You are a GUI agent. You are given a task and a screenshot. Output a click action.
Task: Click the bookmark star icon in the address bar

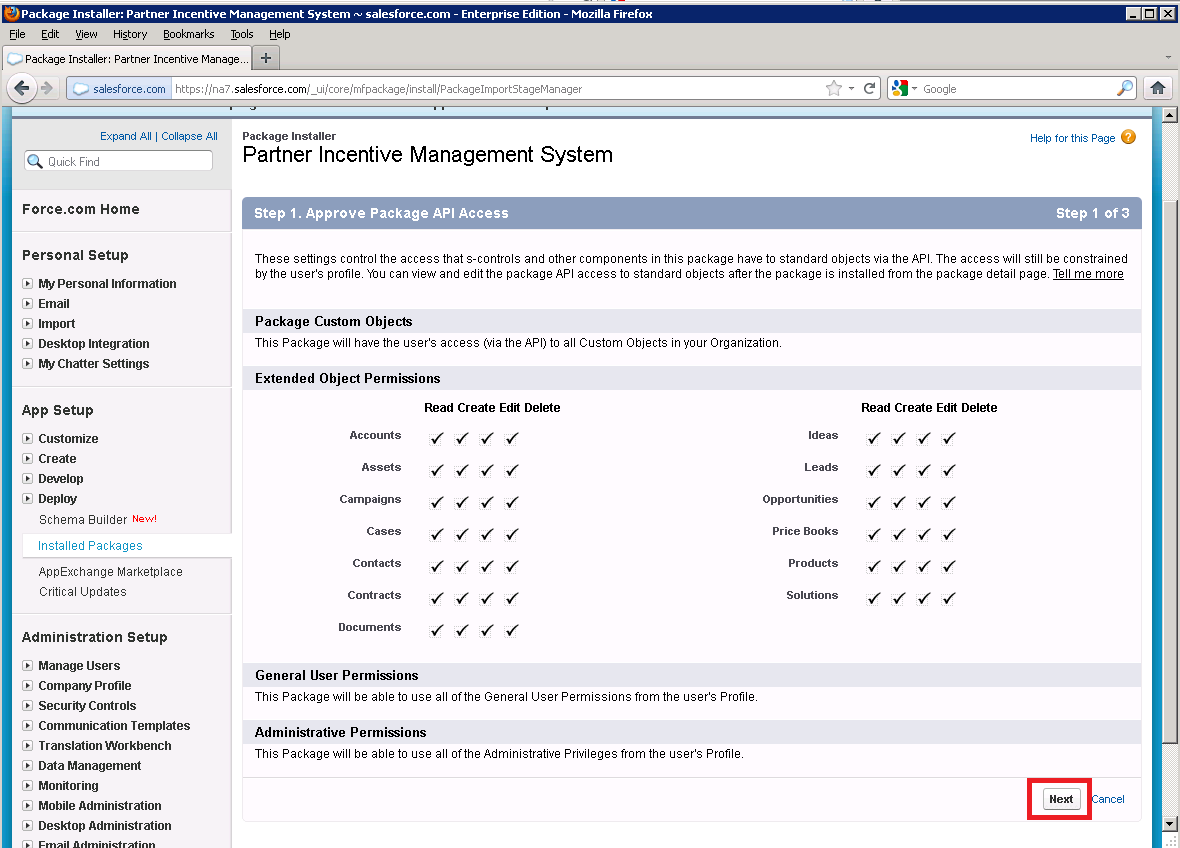[833, 88]
